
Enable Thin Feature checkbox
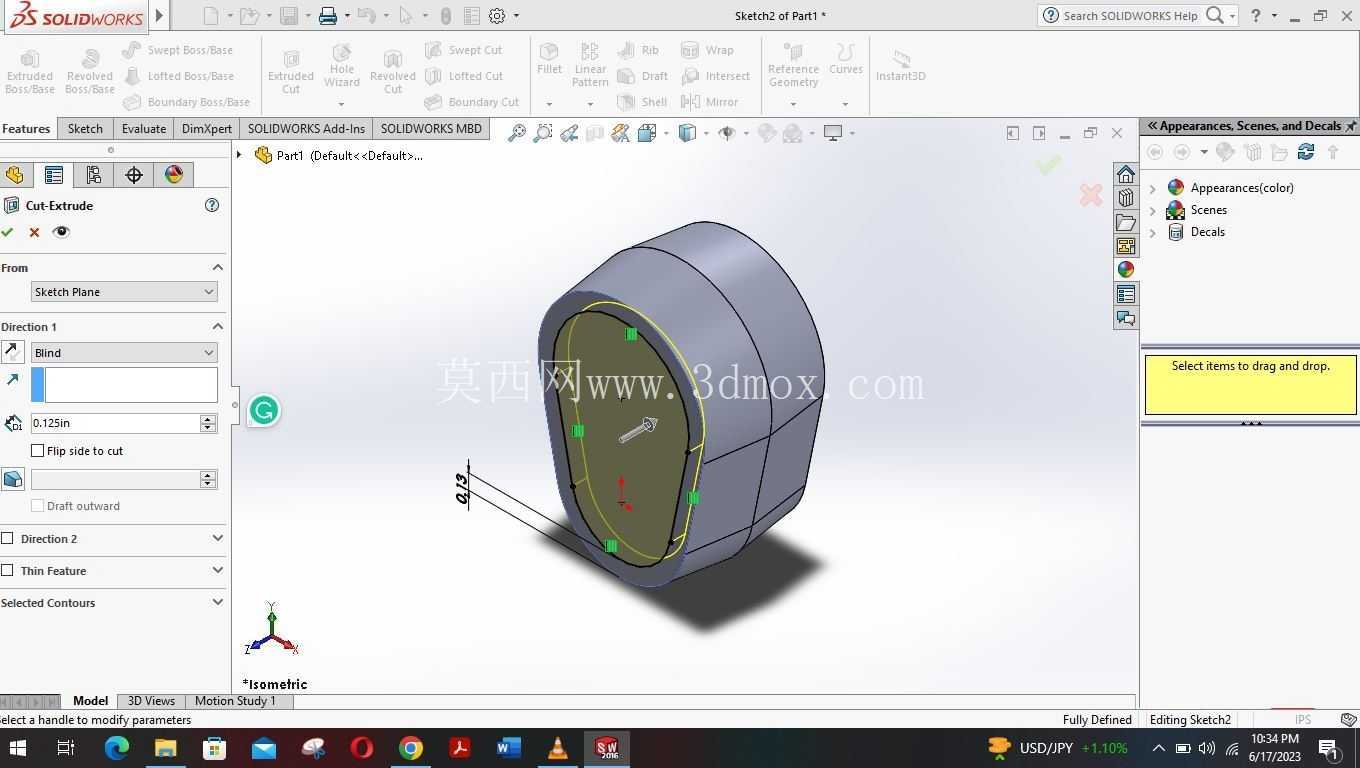[7, 571]
